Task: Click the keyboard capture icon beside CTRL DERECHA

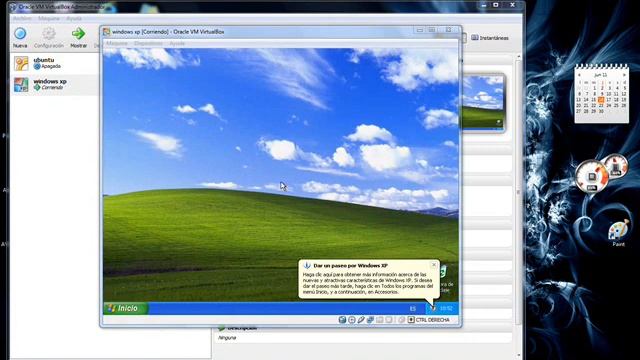Action: tap(411, 320)
